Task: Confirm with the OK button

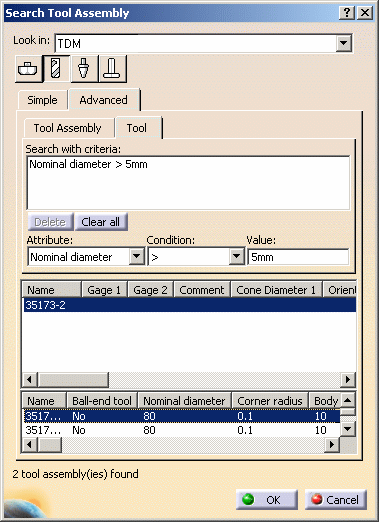Action: [267, 500]
